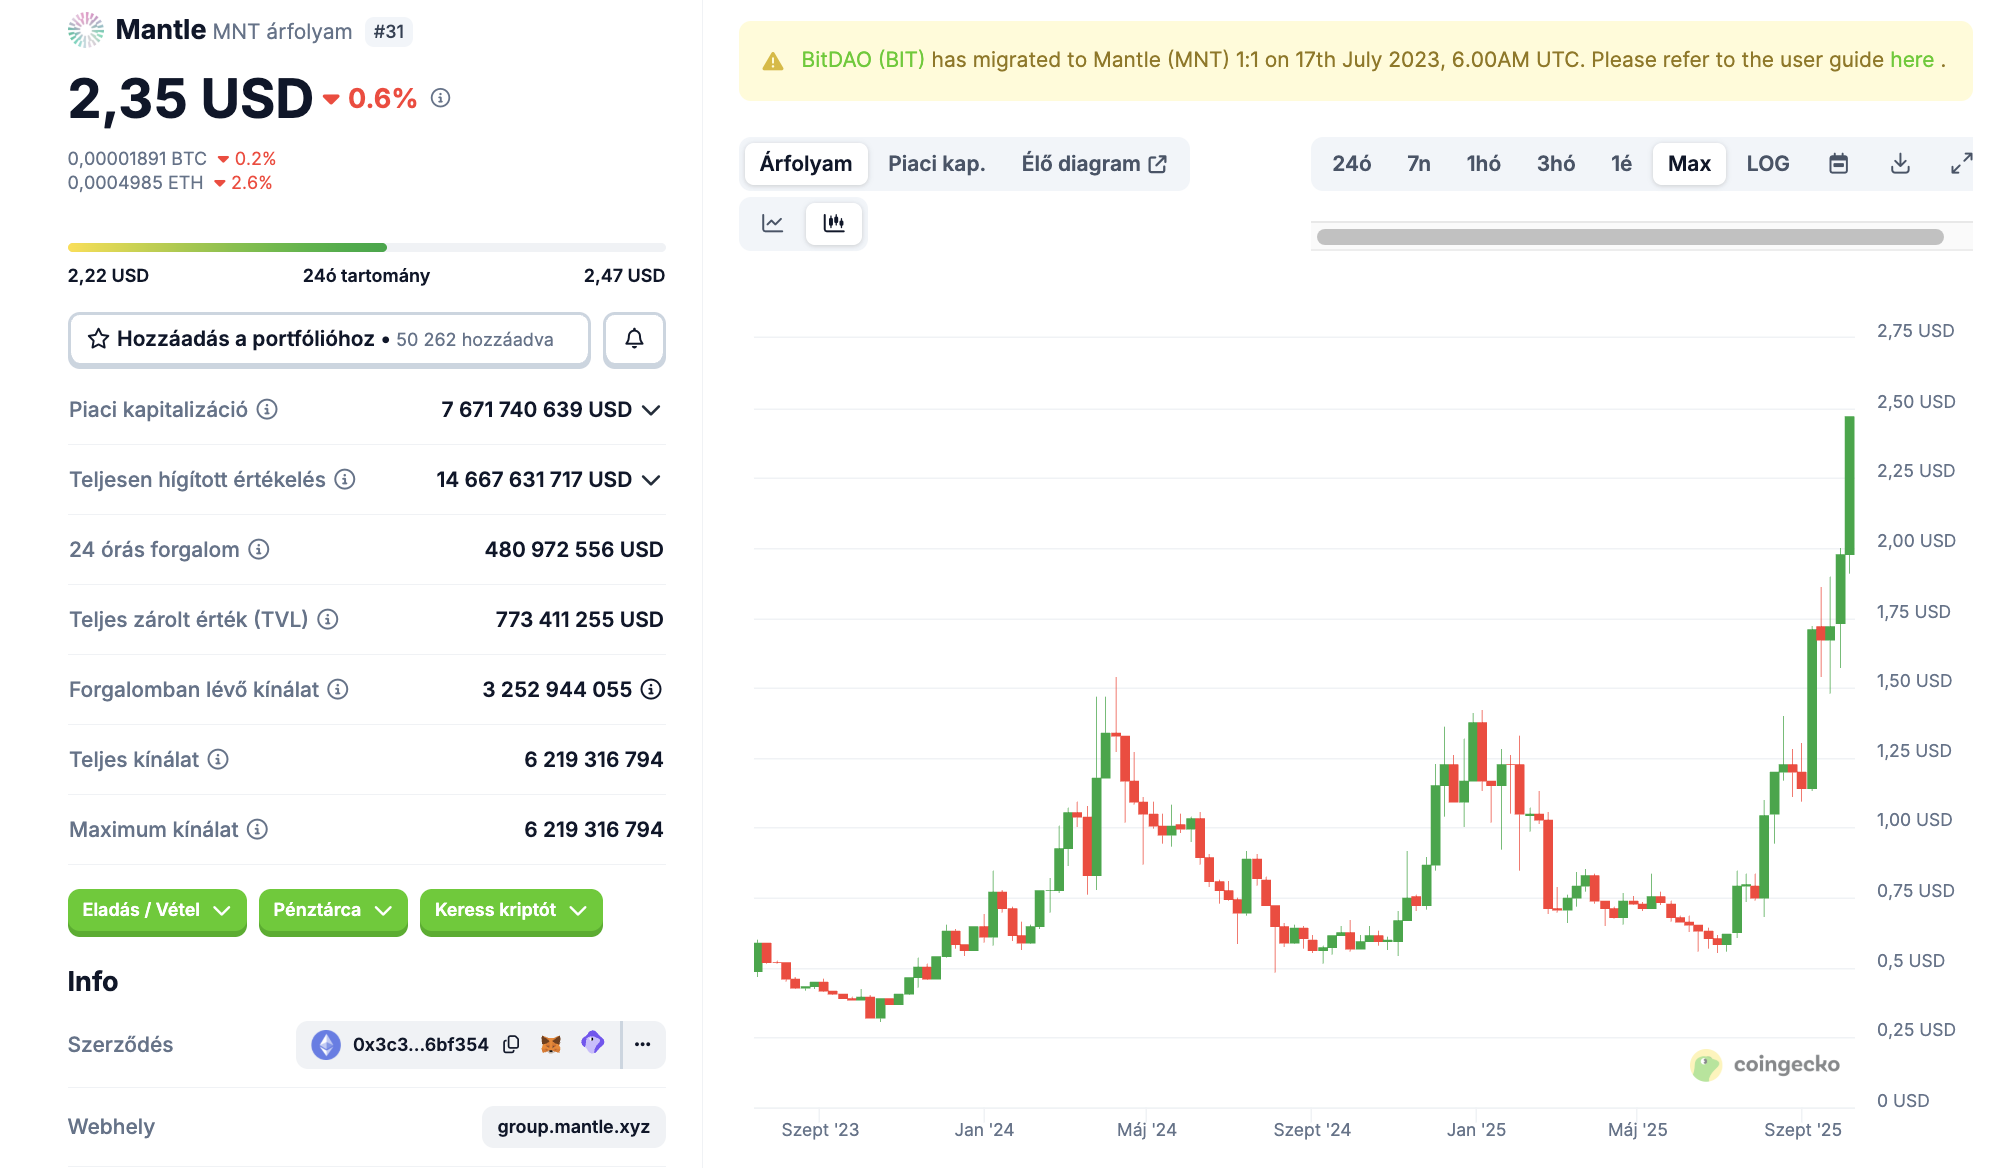Download the chart data
Screen dimensions: 2014x1168
pyautogui.click(x=1900, y=164)
